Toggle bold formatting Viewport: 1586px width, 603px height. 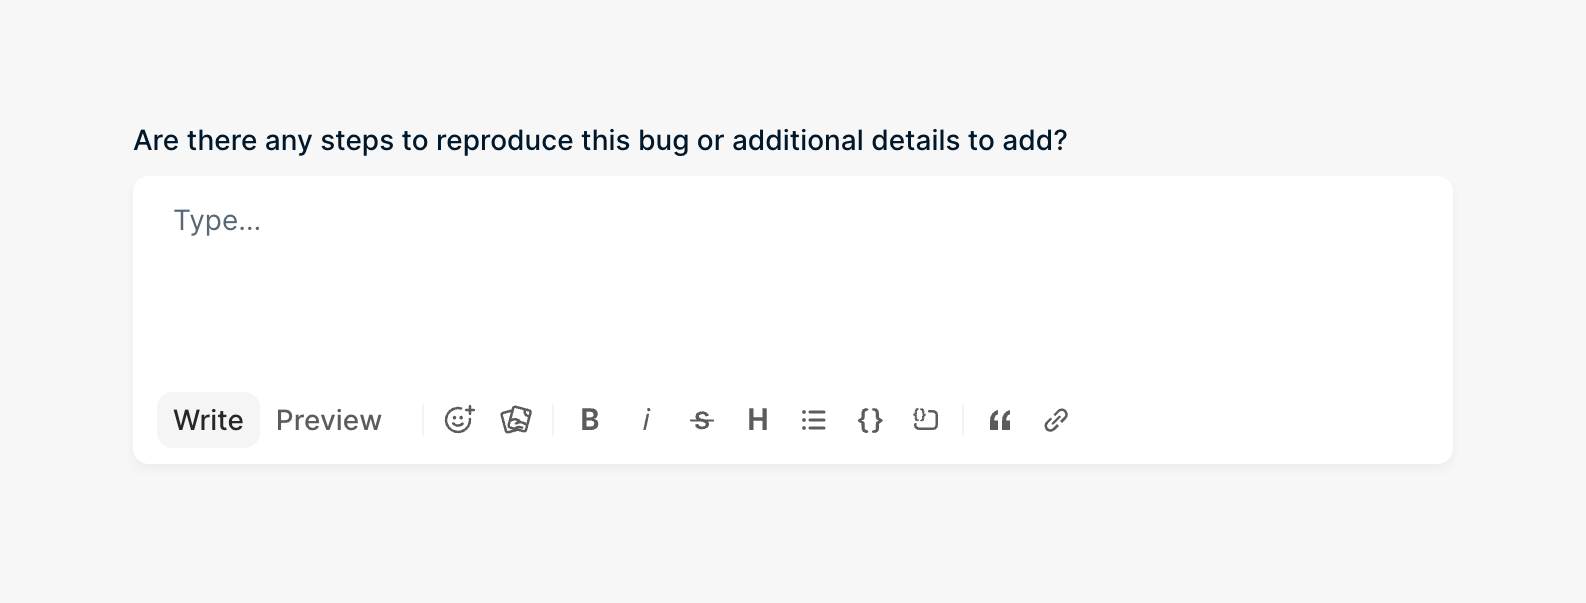(x=590, y=420)
